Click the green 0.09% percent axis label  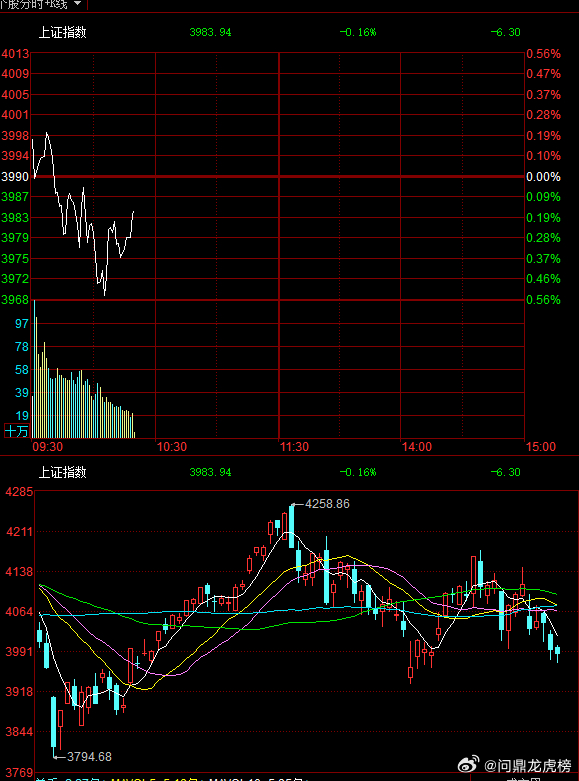coord(543,197)
